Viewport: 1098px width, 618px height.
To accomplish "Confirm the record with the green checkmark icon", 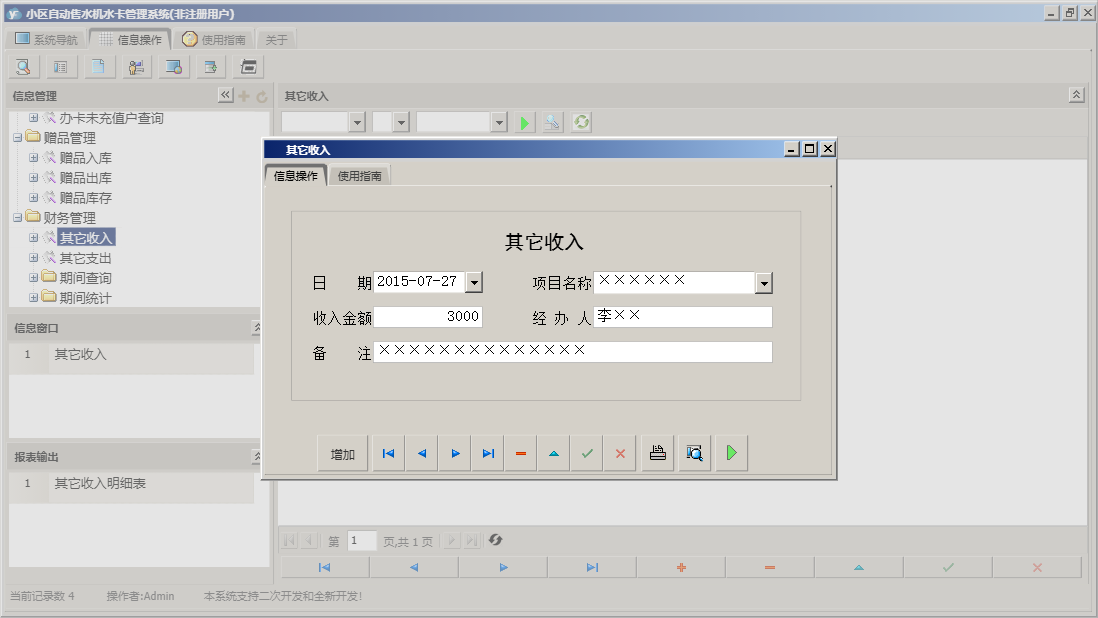I will [x=586, y=453].
